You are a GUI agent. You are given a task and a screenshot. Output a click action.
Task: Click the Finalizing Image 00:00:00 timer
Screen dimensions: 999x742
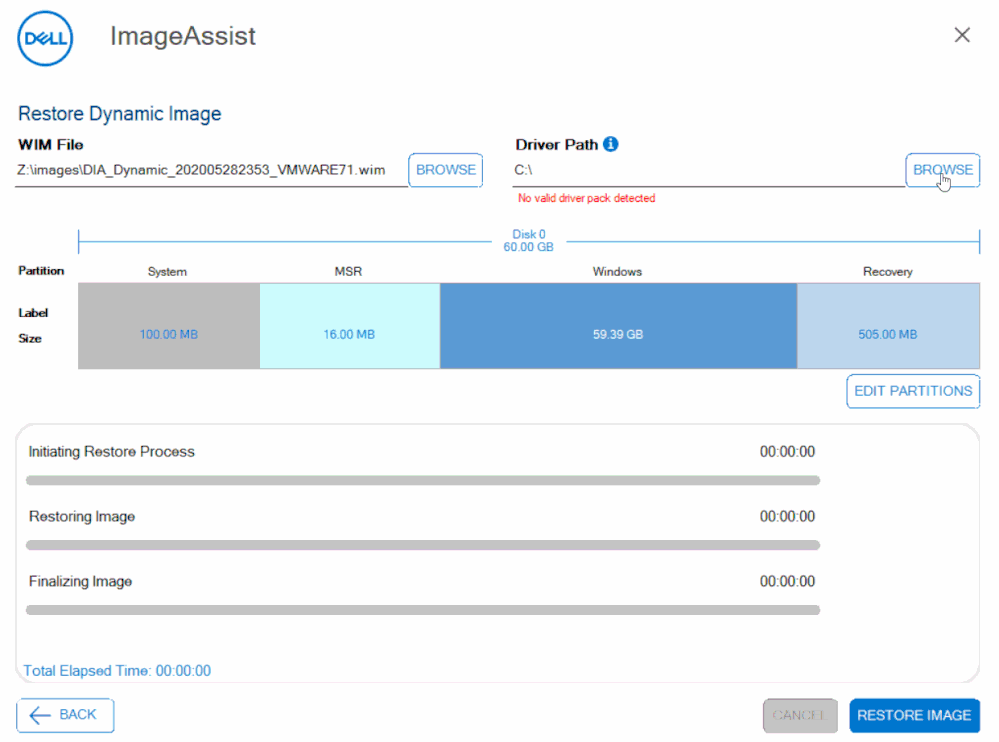point(787,581)
